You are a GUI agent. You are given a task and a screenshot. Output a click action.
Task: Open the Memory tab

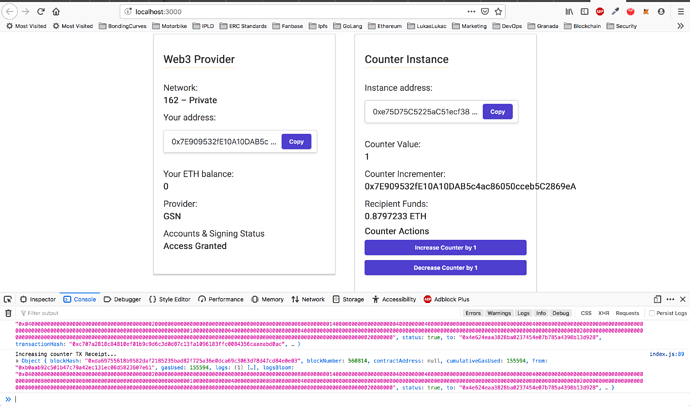(268, 299)
